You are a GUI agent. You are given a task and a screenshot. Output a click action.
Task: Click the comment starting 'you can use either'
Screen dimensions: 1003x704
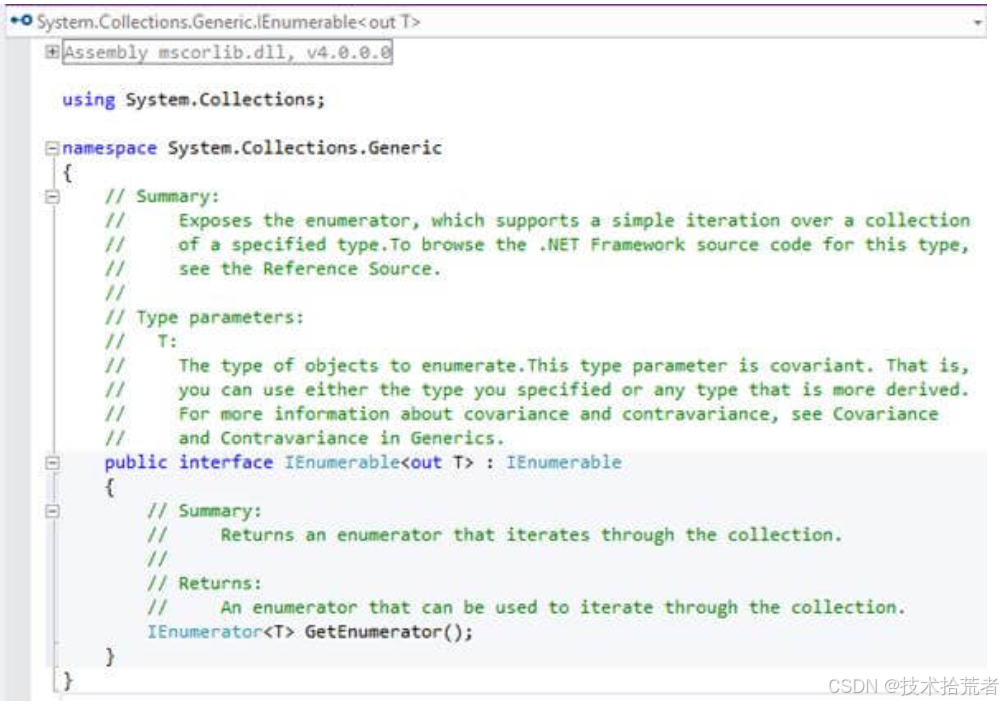click(574, 390)
